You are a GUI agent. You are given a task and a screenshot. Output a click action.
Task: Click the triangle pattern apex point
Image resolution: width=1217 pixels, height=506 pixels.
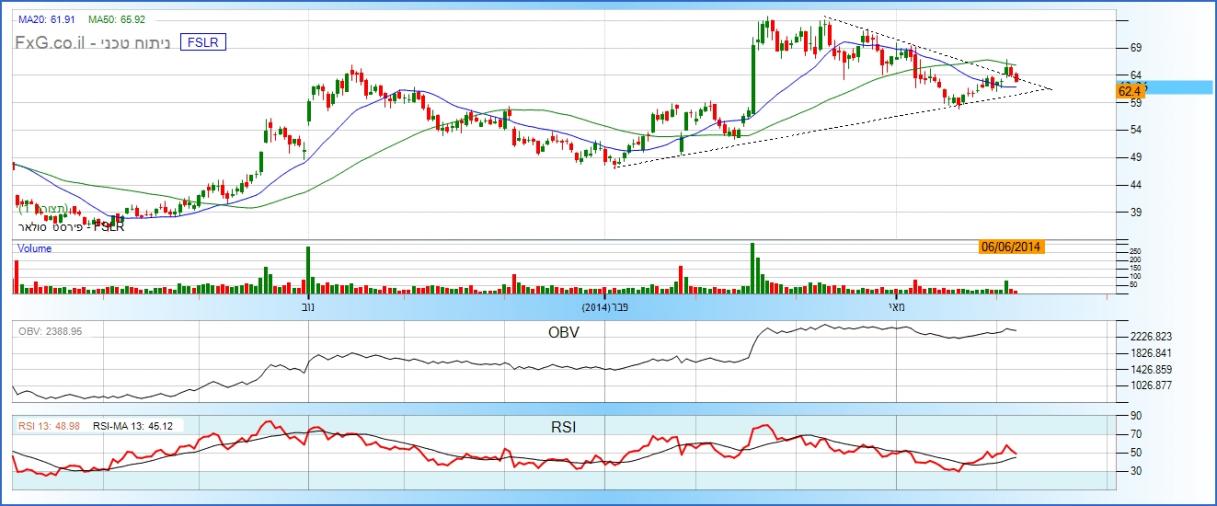coord(1052,89)
